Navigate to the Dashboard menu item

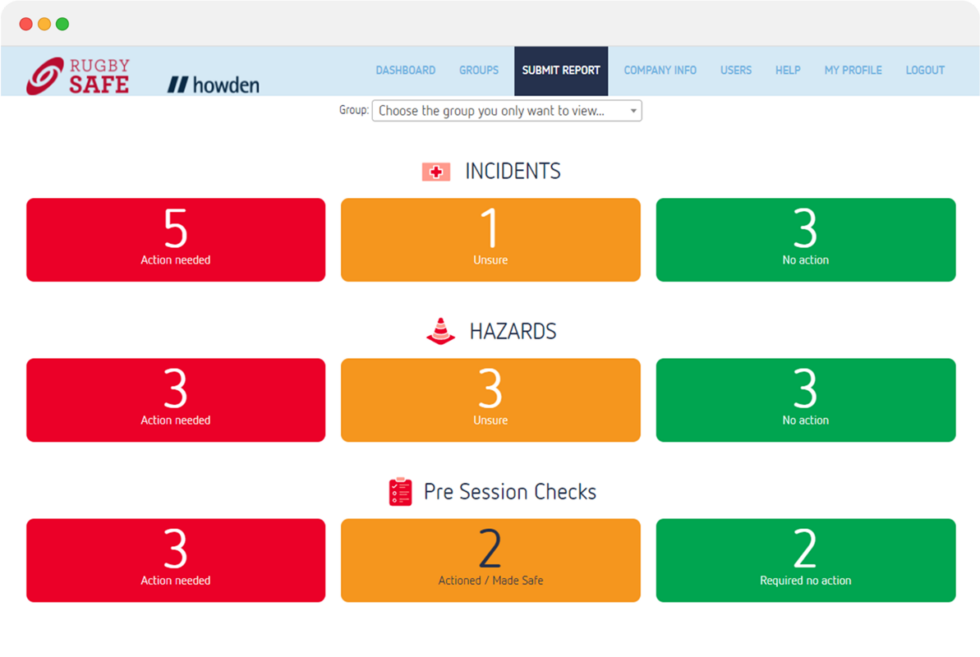(x=406, y=70)
